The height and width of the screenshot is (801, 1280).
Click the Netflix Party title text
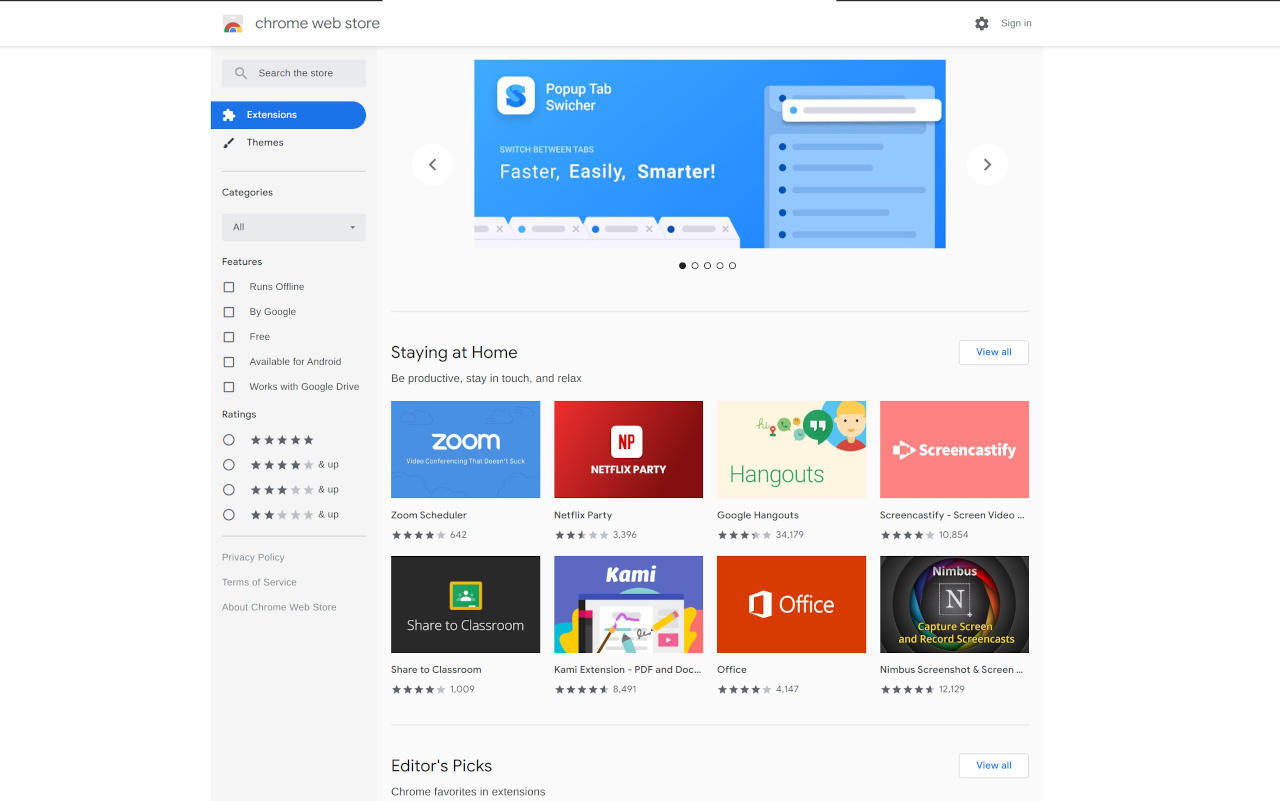tap(583, 515)
